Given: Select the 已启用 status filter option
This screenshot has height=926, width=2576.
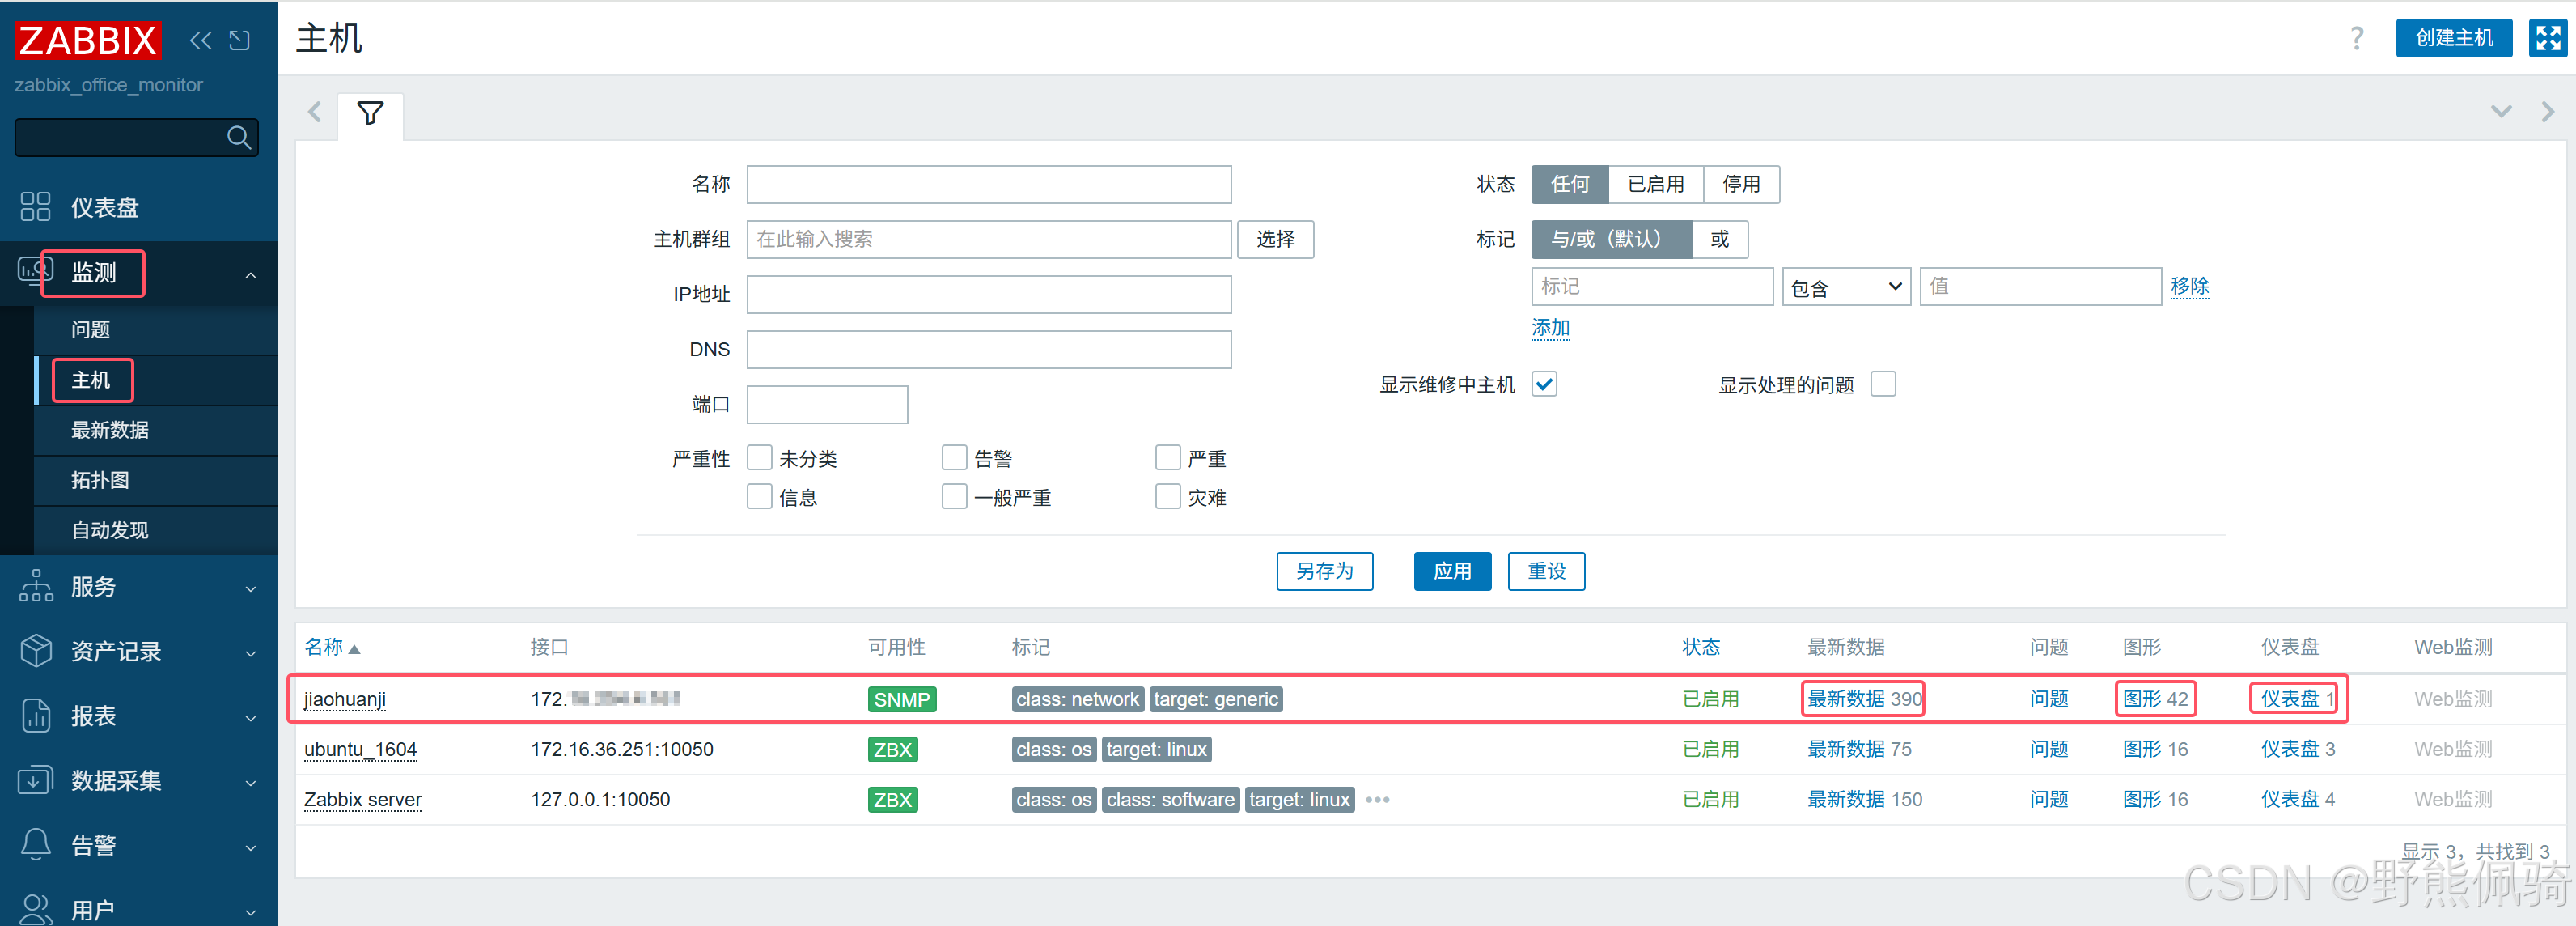Looking at the screenshot, I should point(1655,185).
